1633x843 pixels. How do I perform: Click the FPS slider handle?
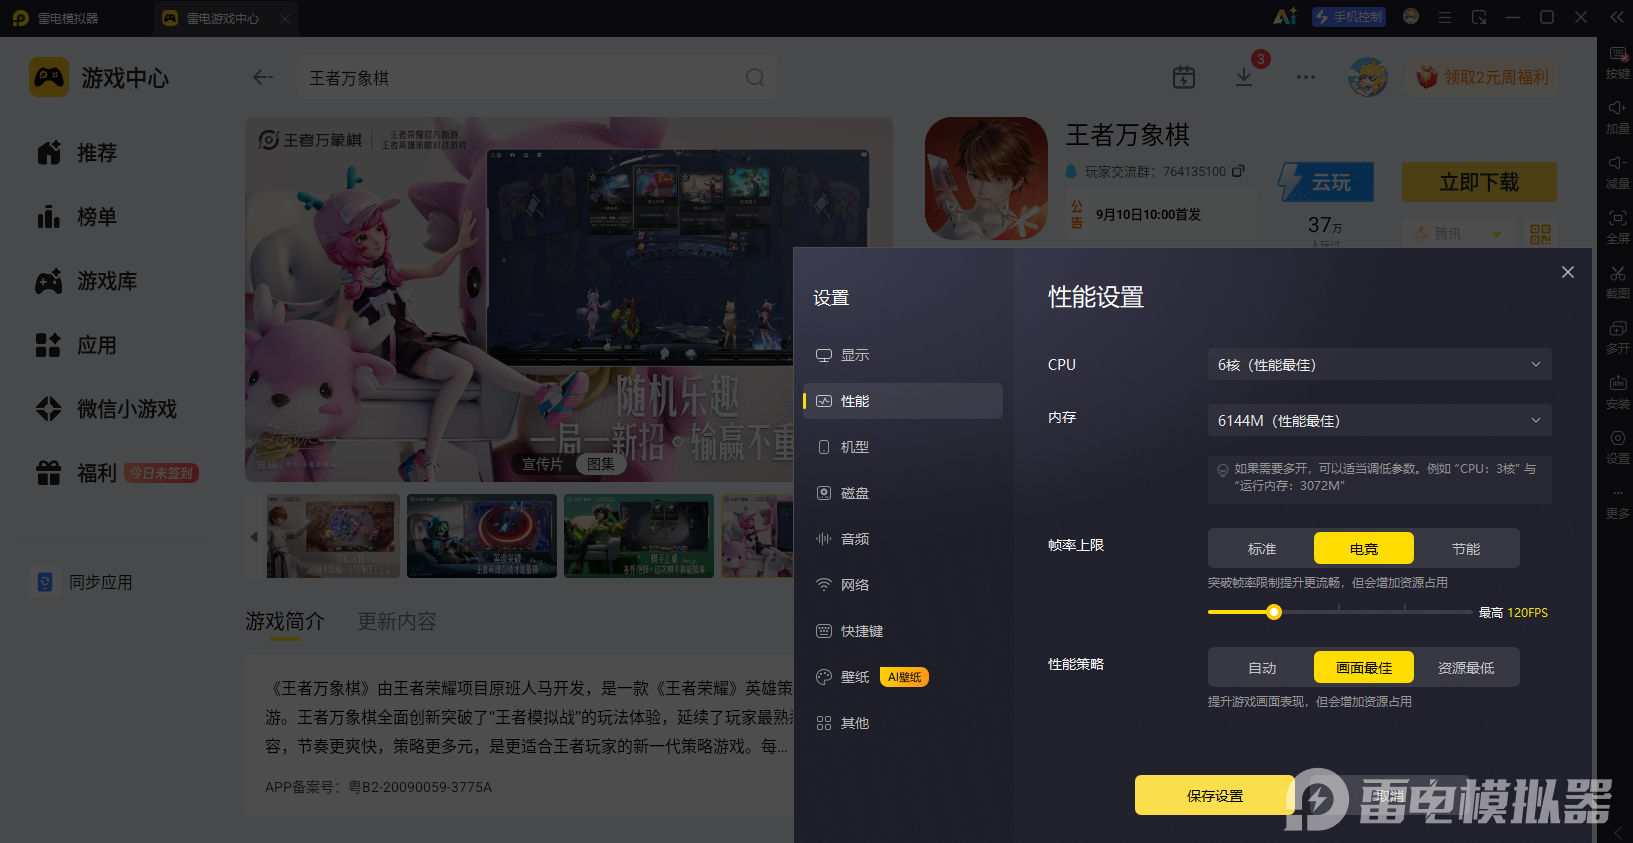coord(1274,612)
